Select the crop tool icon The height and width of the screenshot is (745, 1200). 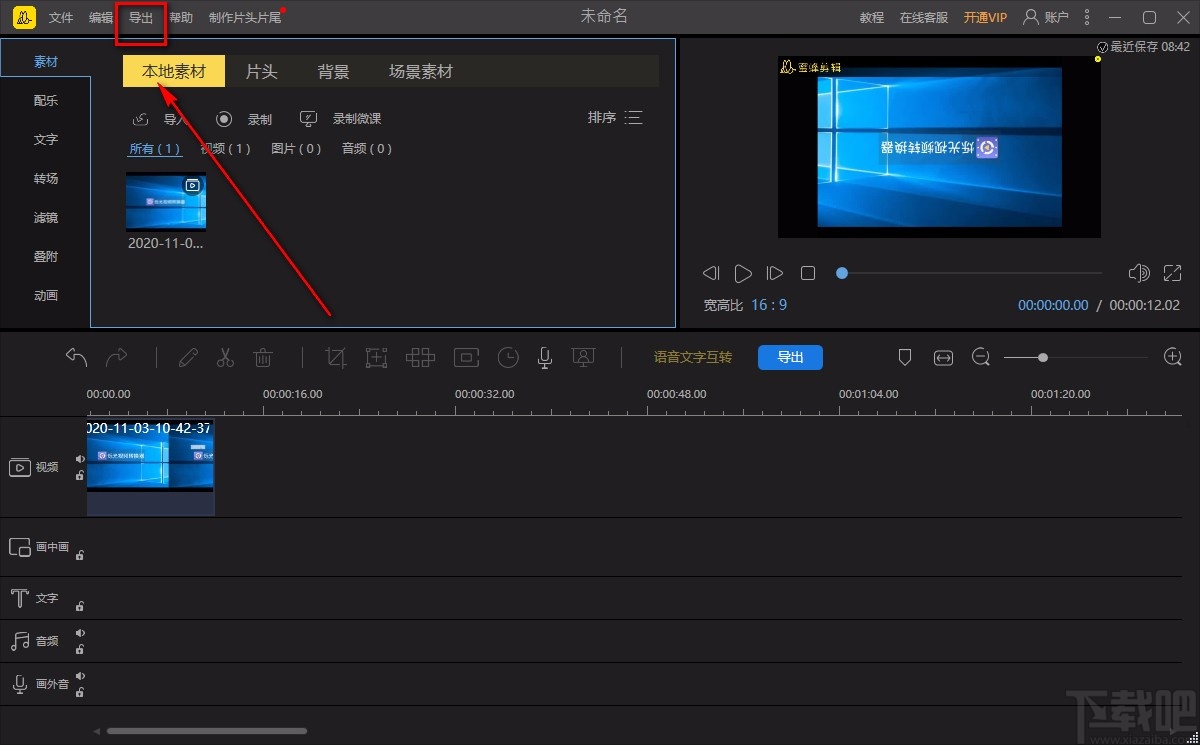point(337,357)
